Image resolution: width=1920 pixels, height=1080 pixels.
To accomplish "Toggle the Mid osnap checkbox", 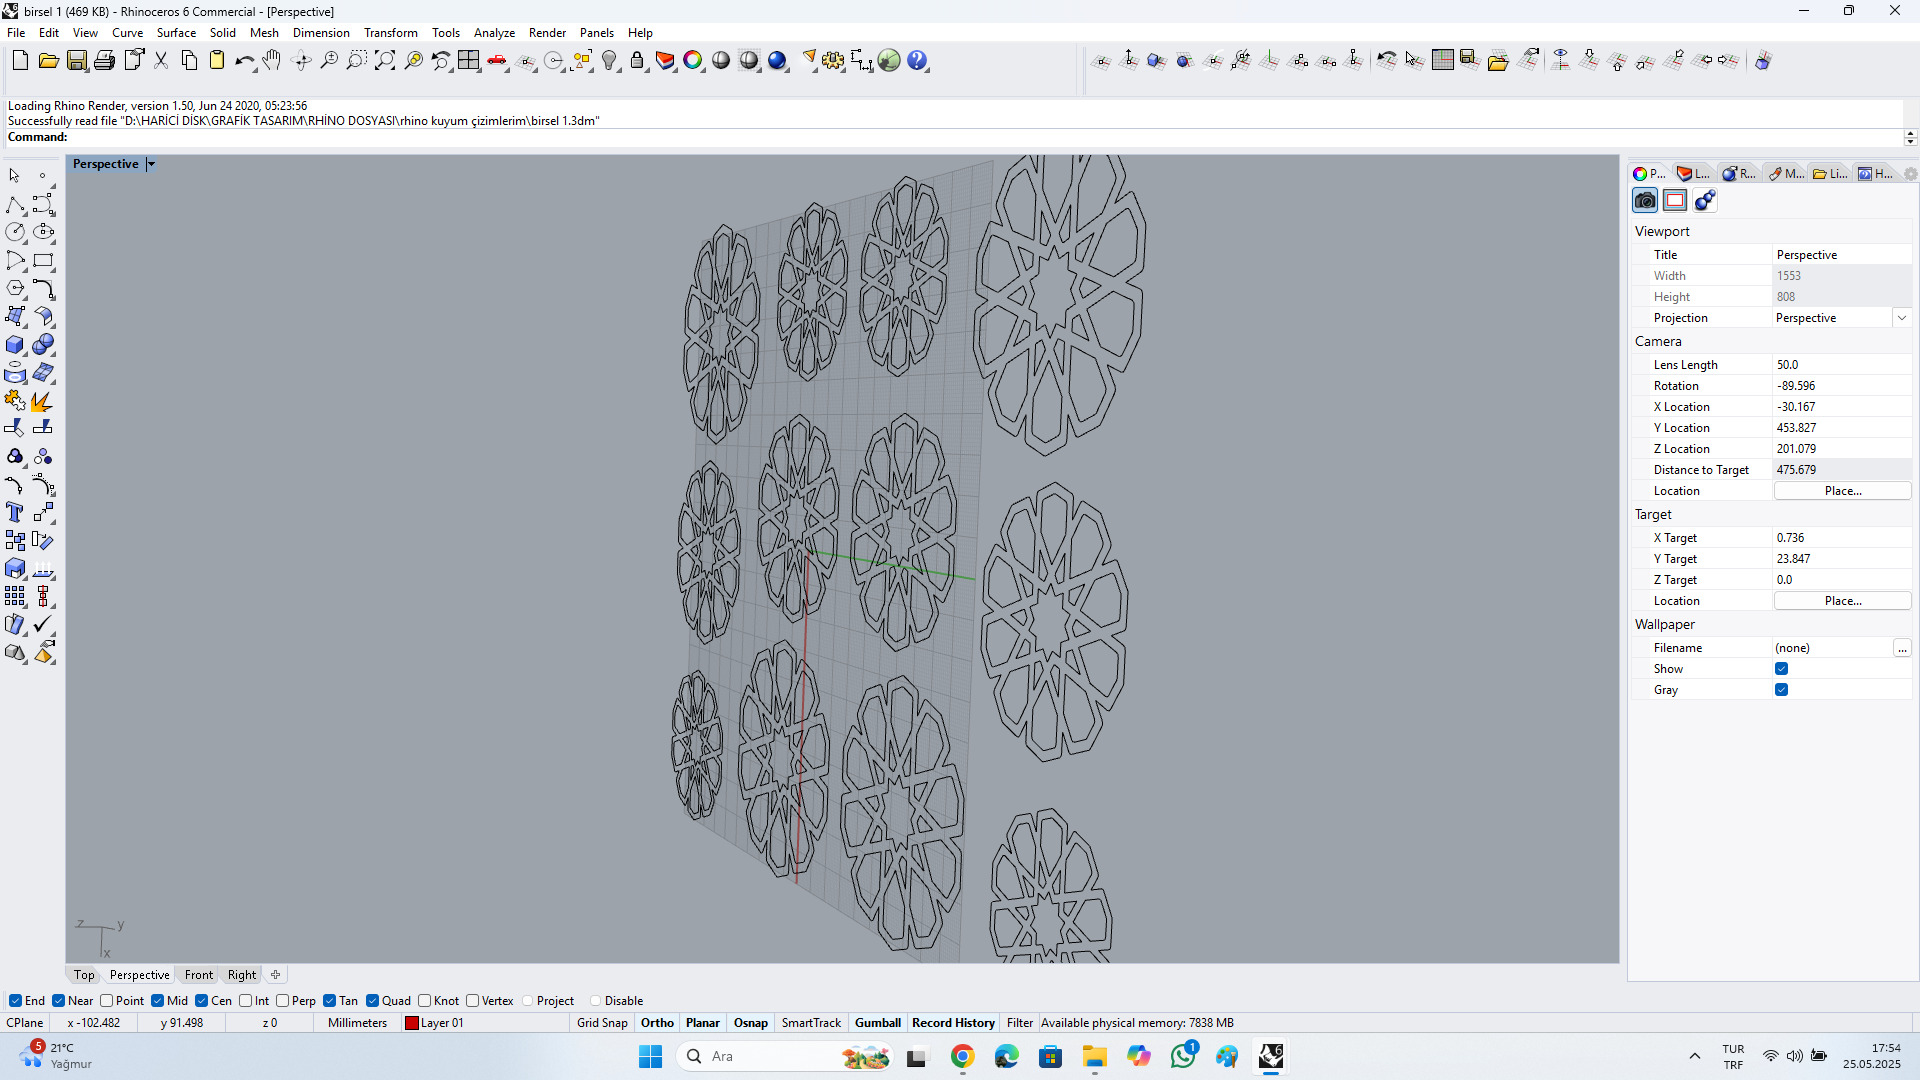I will click(x=157, y=1001).
